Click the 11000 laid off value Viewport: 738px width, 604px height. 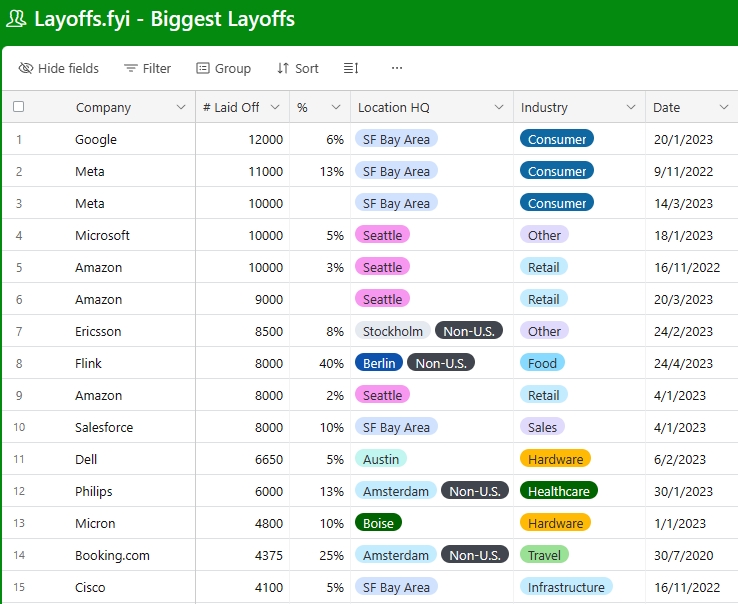(x=265, y=171)
